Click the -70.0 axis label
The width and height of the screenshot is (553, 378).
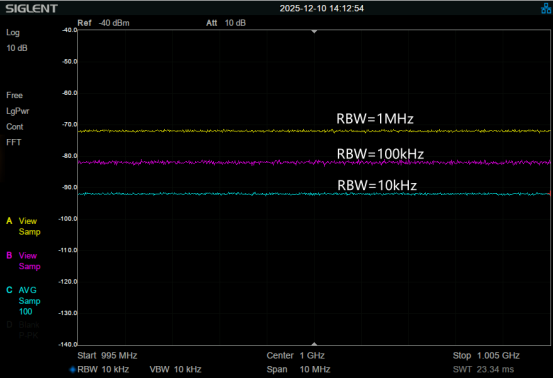[69, 124]
